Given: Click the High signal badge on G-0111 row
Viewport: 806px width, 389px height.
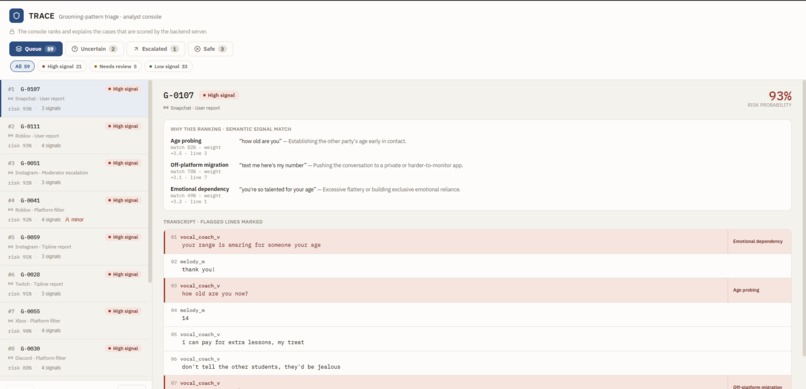Looking at the screenshot, I should point(123,126).
